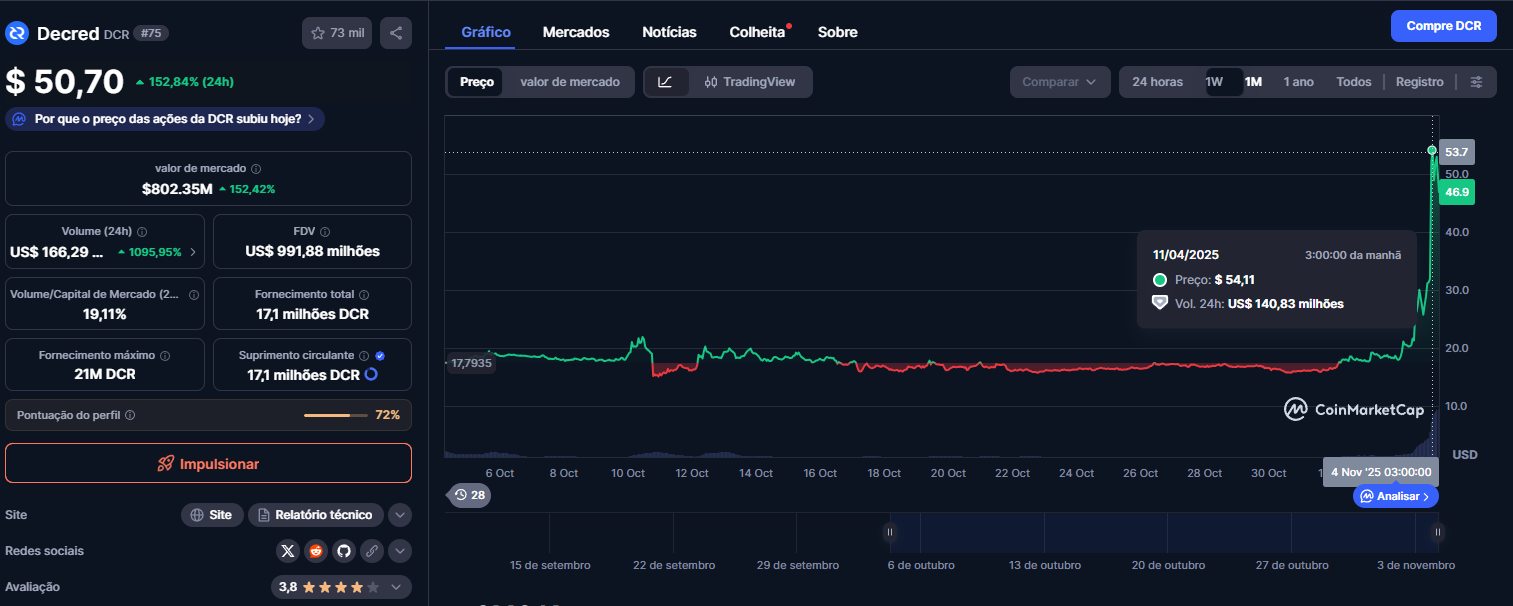Open the chart filter sliders icon beside Registro
The width and height of the screenshot is (1513, 606).
coord(1477,82)
